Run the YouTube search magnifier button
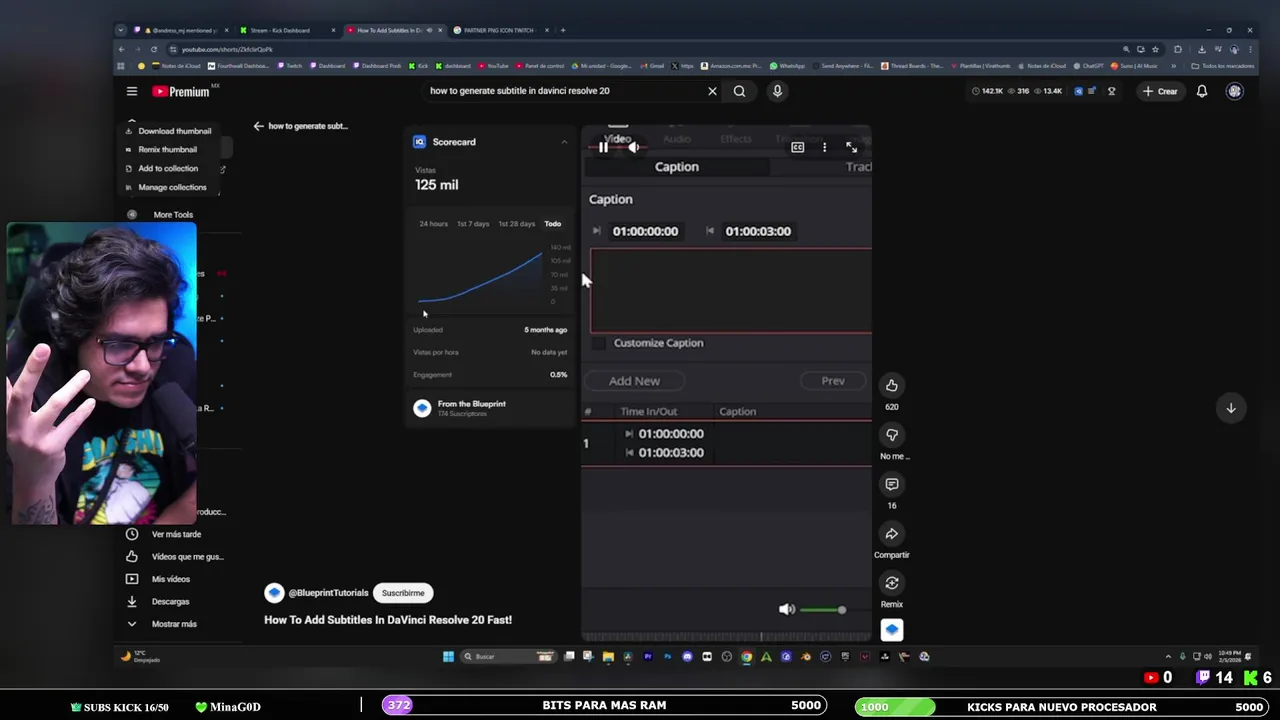This screenshot has width=1280, height=720. pos(739,91)
